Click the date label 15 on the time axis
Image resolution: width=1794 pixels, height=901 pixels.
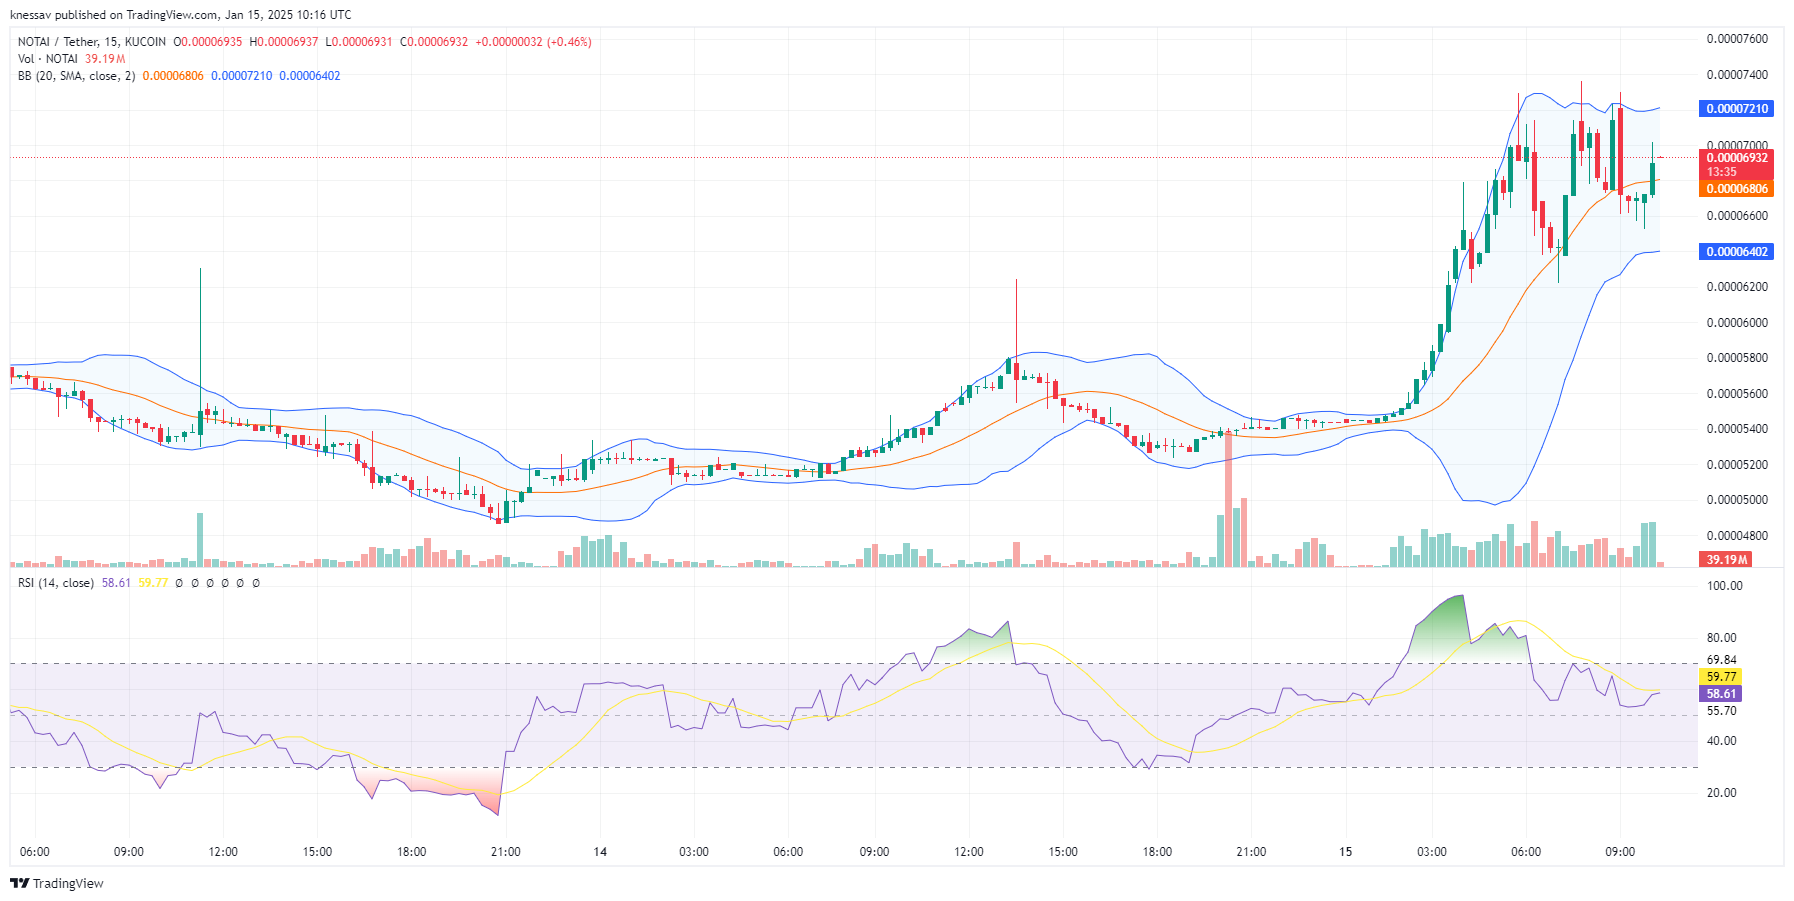(1345, 852)
